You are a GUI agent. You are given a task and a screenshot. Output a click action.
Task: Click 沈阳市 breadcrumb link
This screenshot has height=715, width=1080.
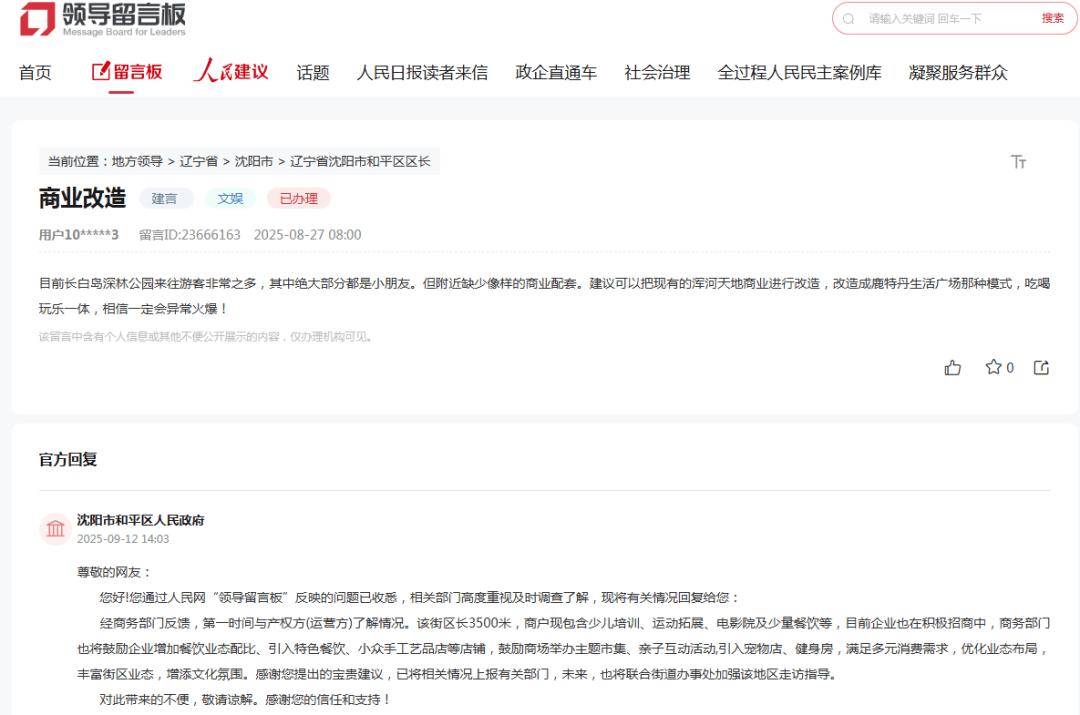pos(253,161)
